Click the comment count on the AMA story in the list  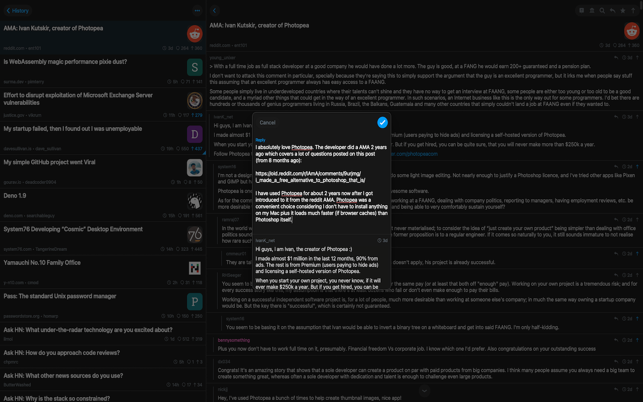(x=182, y=48)
